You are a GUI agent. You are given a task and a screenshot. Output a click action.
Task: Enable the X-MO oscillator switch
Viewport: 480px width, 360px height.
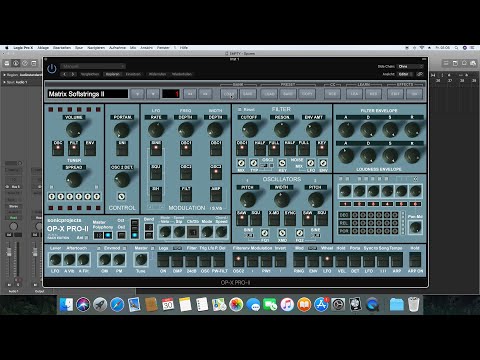274,218
